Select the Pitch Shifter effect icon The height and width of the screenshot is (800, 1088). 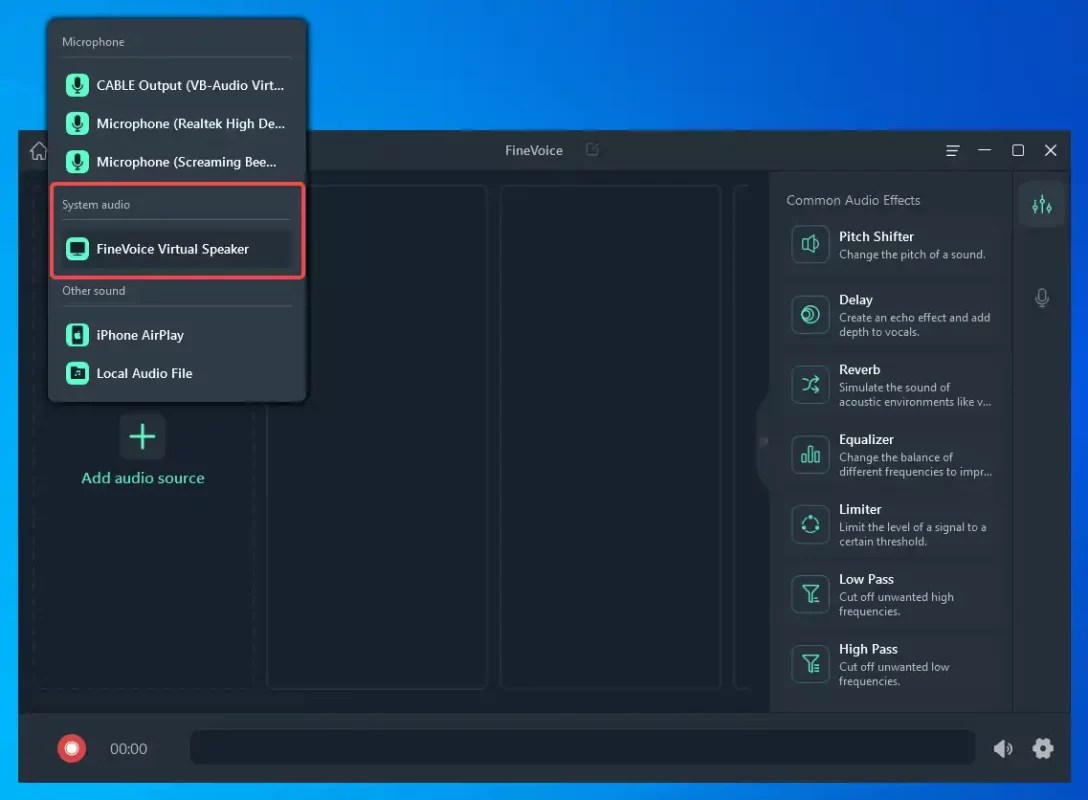[x=810, y=245]
